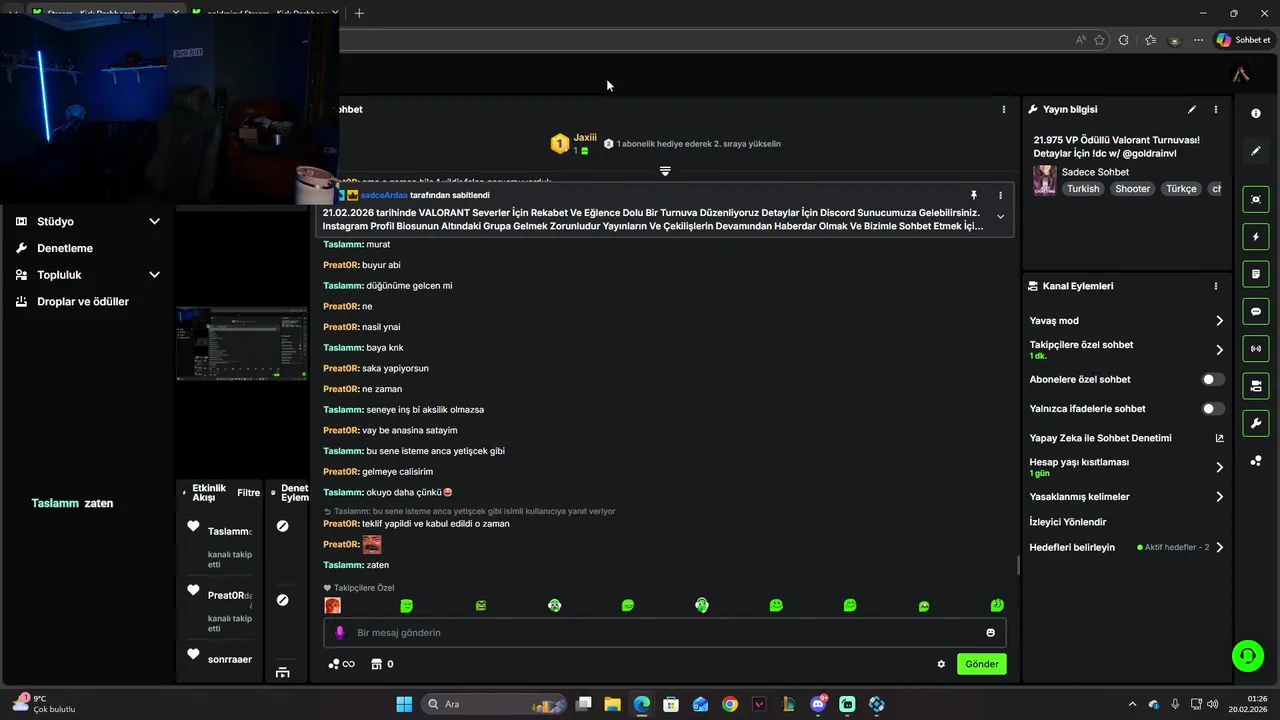Click the stream preview thumbnail in left panel
Viewport: 1280px width, 720px height.
tap(242, 344)
